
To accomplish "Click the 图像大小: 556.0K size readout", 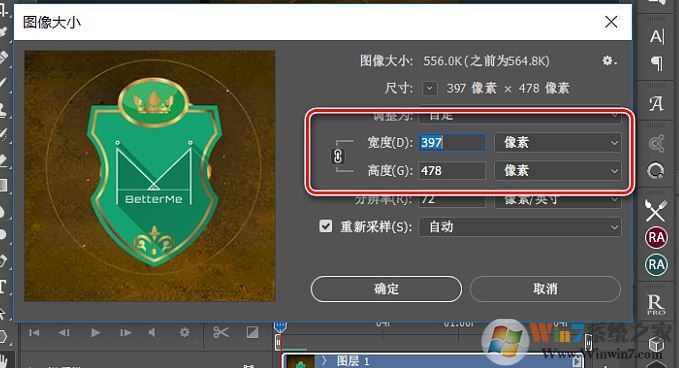I will point(455,61).
